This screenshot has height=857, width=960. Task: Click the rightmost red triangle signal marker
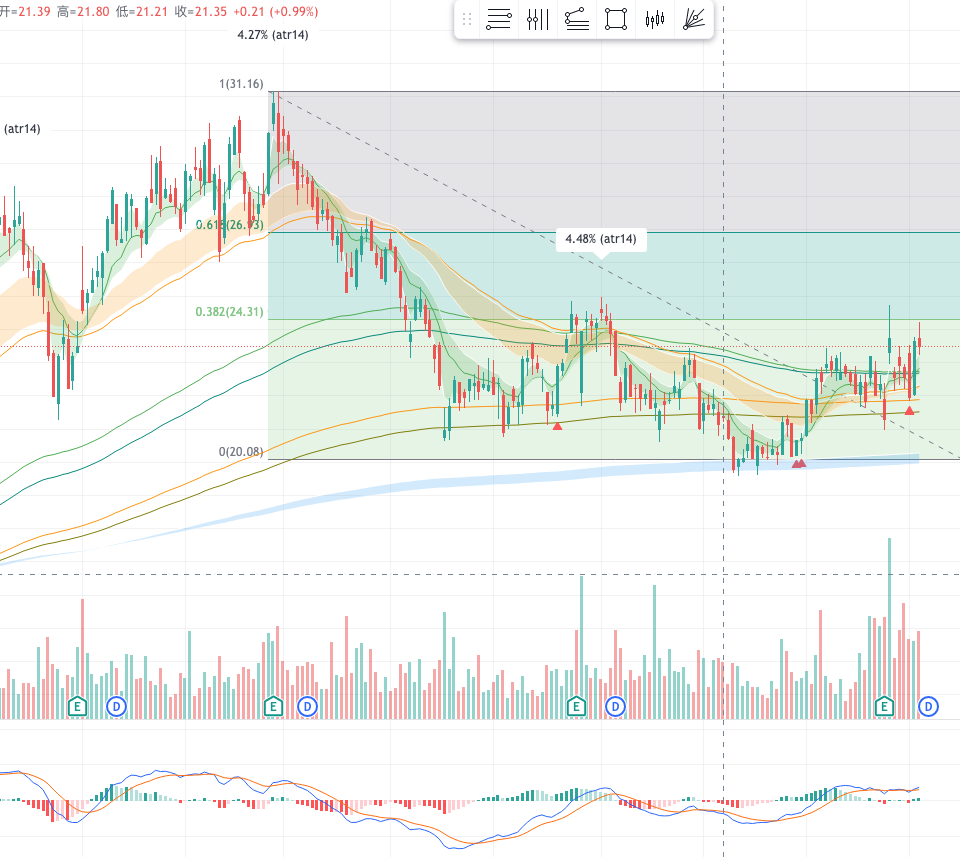(909, 410)
